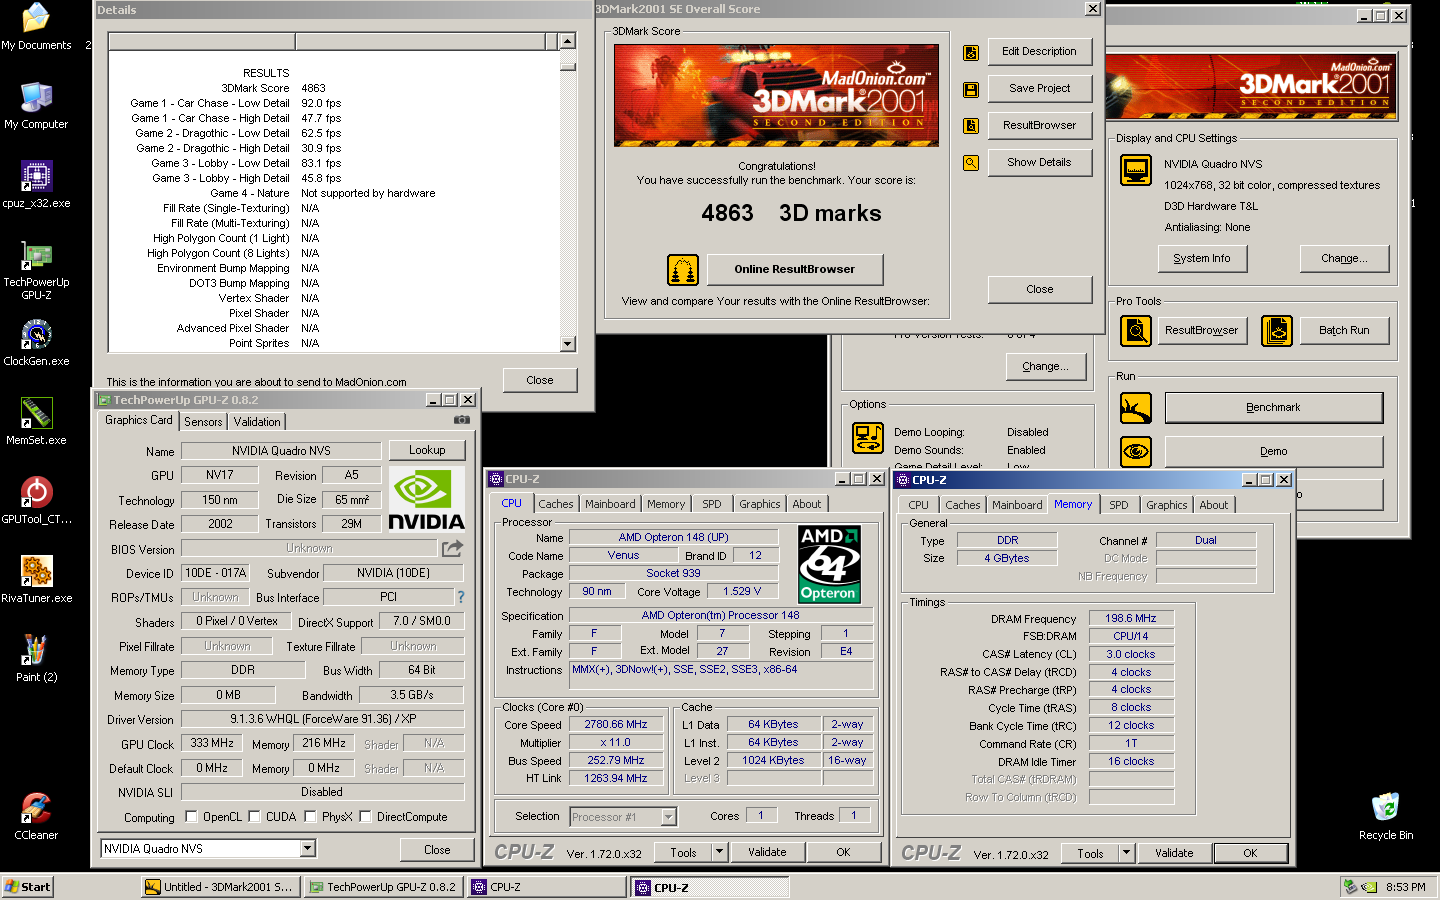This screenshot has width=1440, height=900.
Task: Open Tools dropdown arrow in CPU-Z CPU window
Action: tap(719, 852)
